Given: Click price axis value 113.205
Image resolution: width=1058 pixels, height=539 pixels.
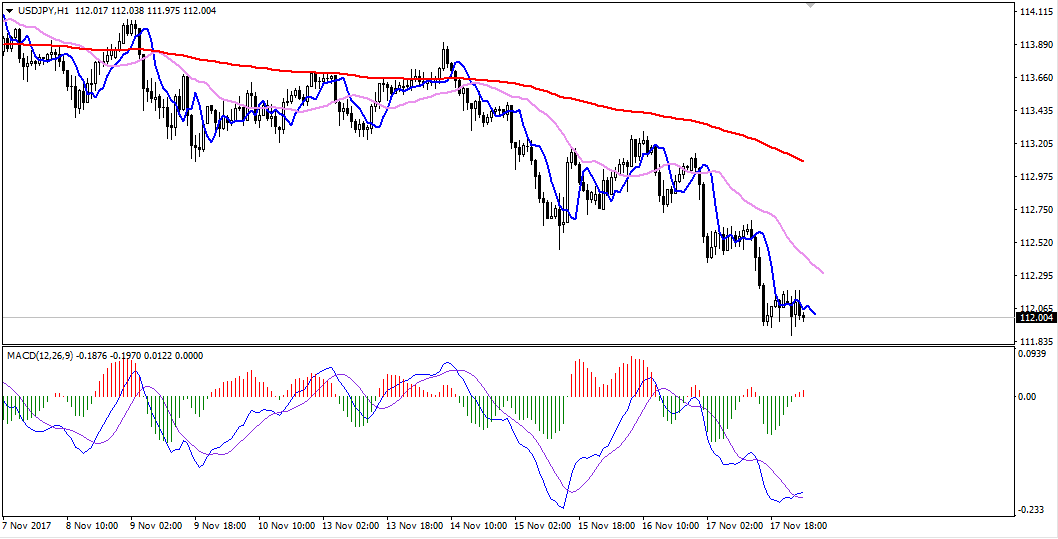Looking at the screenshot, I should (x=1037, y=144).
